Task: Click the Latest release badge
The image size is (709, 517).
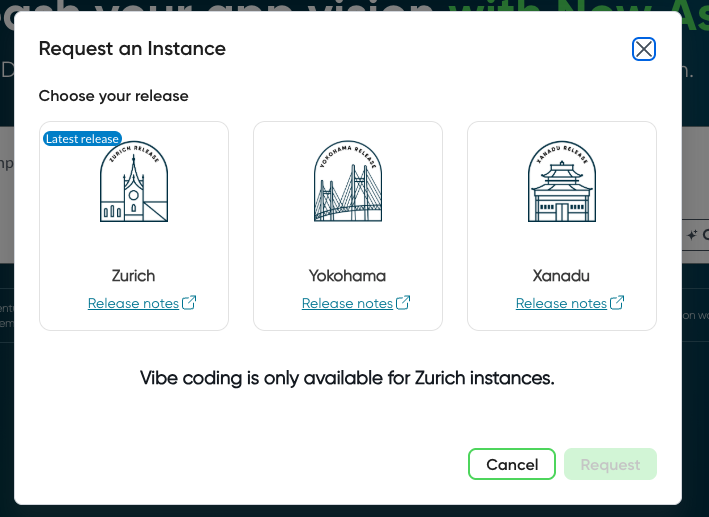Action: pyautogui.click(x=82, y=138)
